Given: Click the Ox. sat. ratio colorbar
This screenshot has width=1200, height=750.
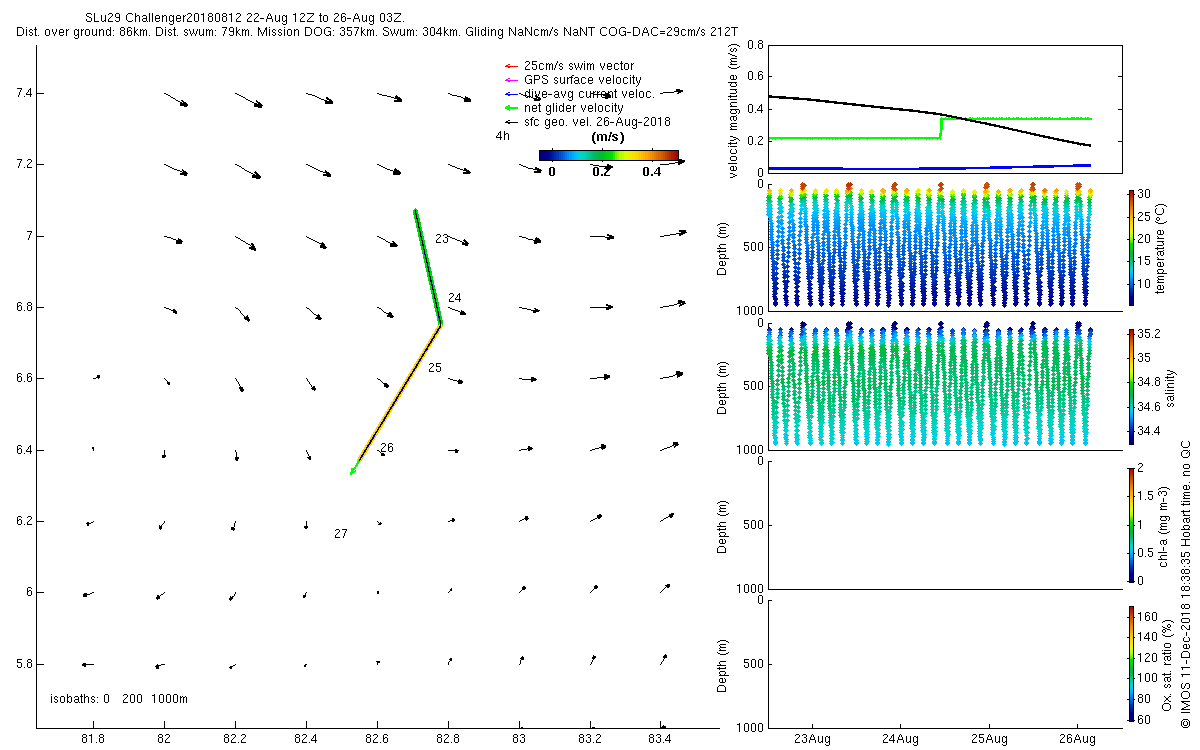Looking at the screenshot, I should 1131,664.
